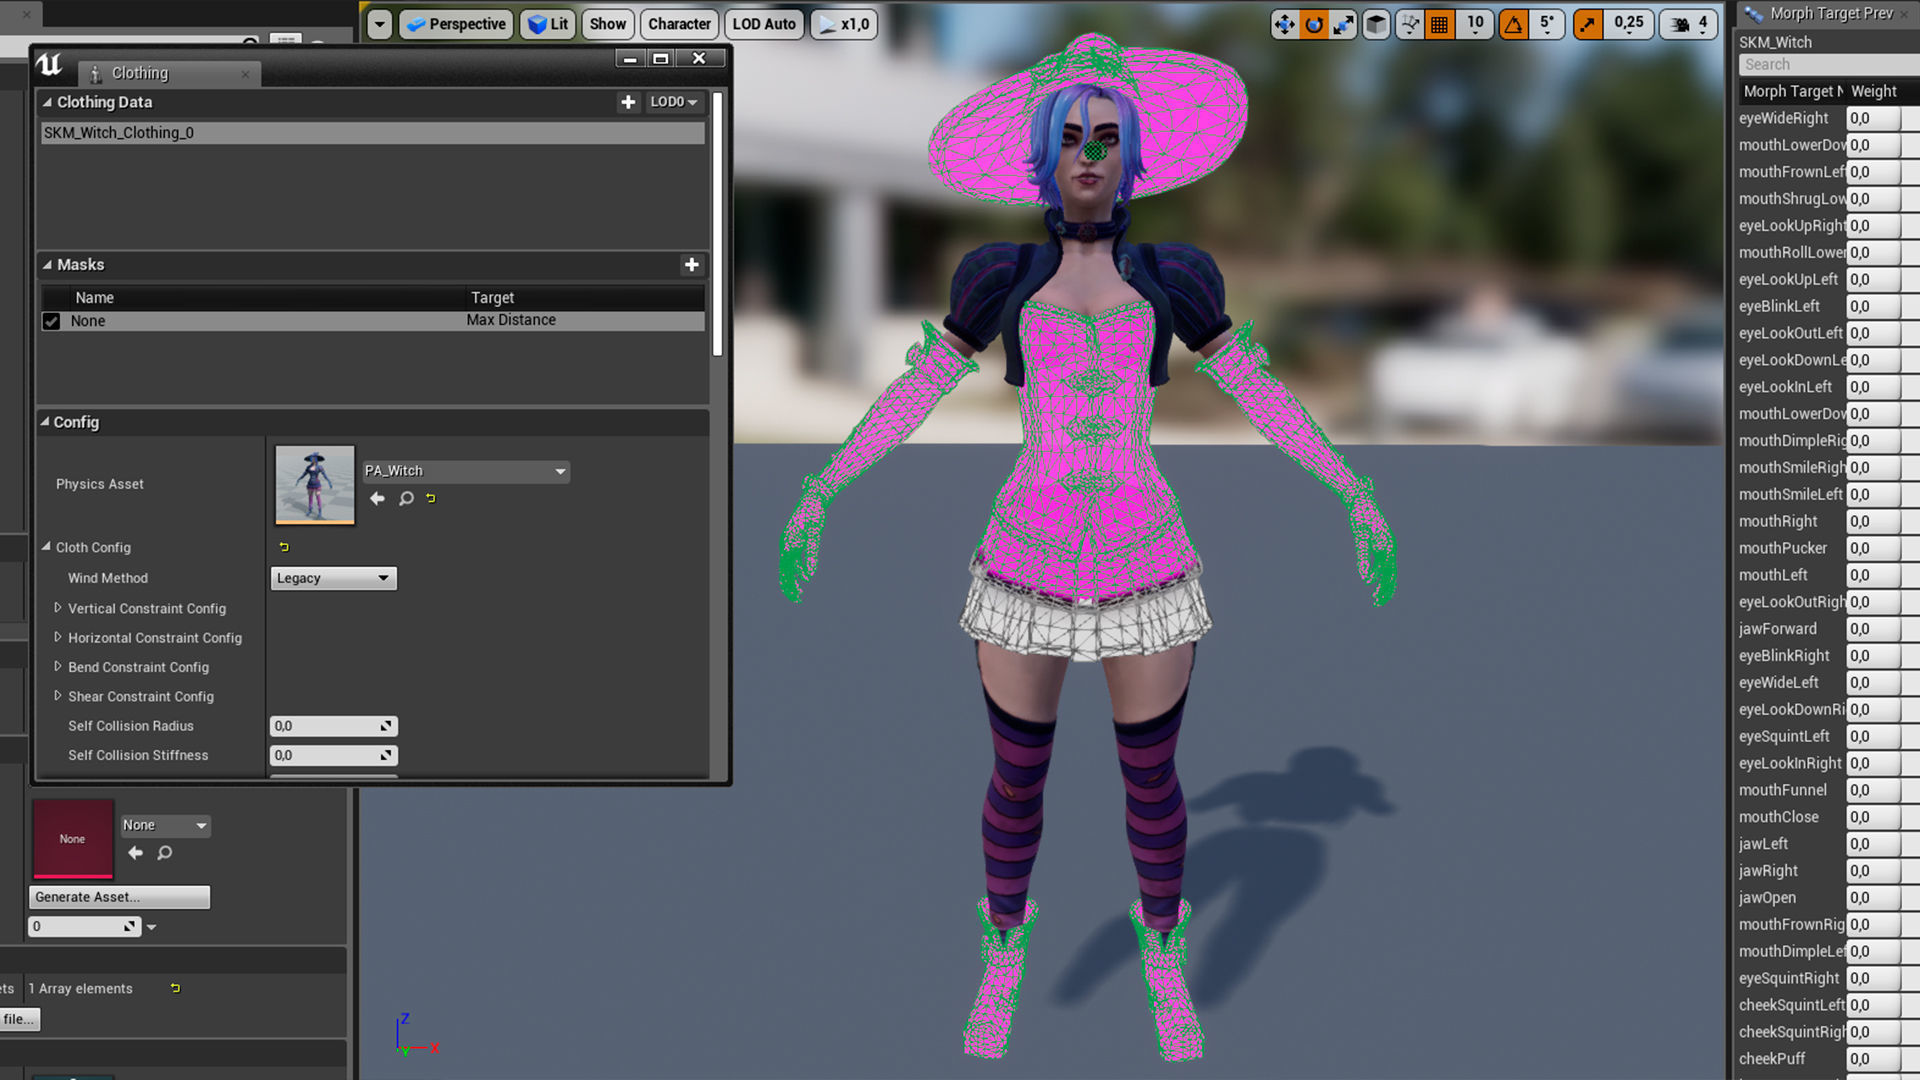Select the scale gizmo tool

coord(1344,24)
